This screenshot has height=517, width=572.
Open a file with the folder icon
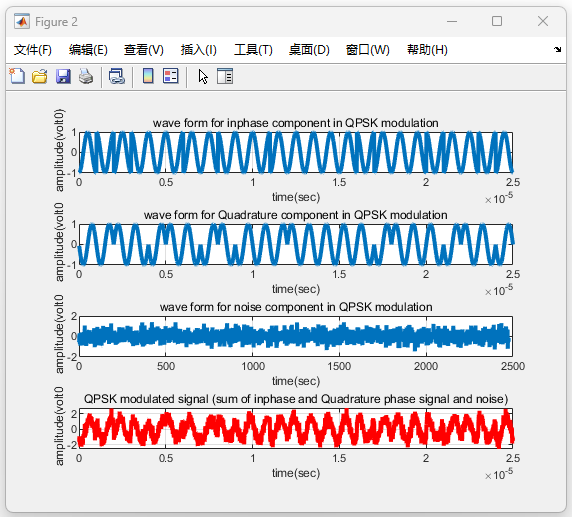pos(39,77)
